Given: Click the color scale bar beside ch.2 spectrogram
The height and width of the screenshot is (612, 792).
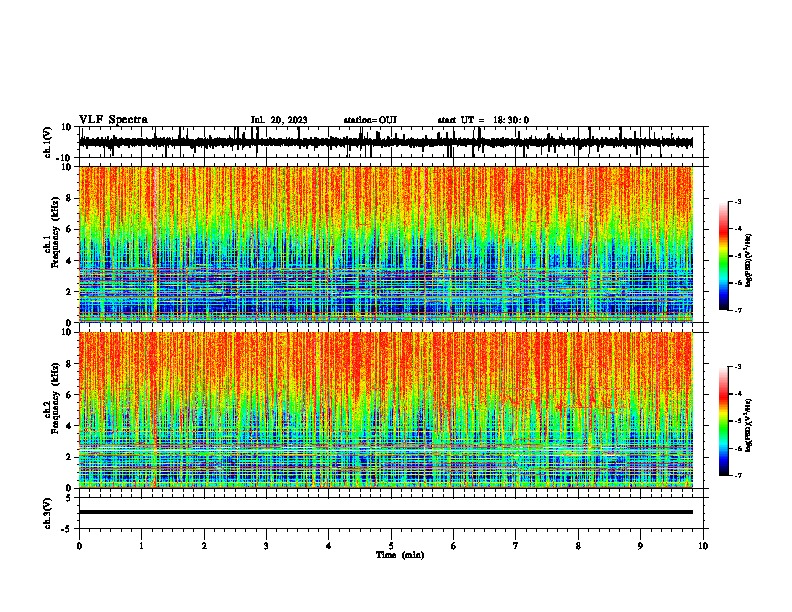Looking at the screenshot, I should [723, 421].
